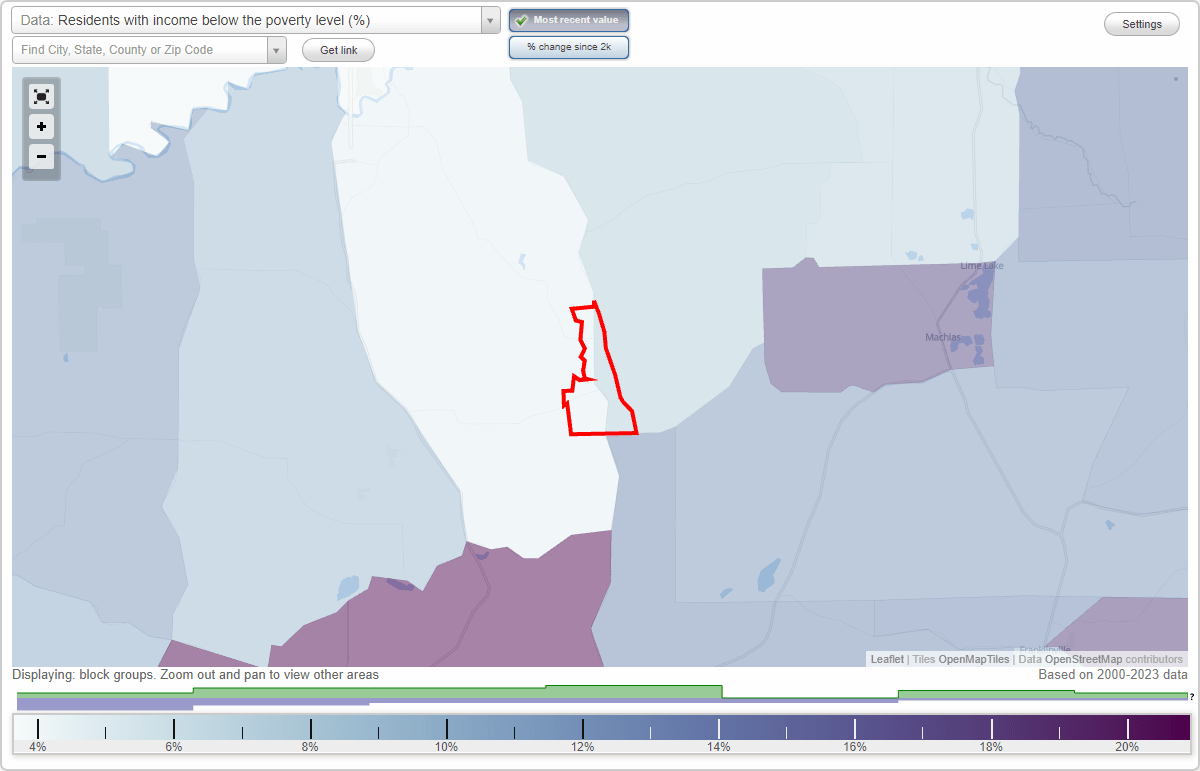
Task: Zoom out using the minus icon
Action: pos(41,156)
